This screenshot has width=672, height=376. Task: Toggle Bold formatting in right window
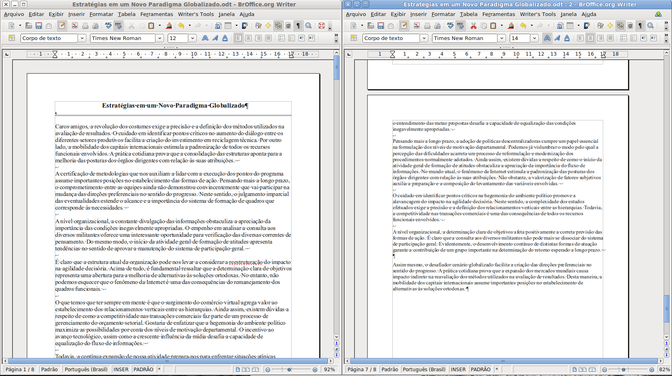(x=547, y=38)
